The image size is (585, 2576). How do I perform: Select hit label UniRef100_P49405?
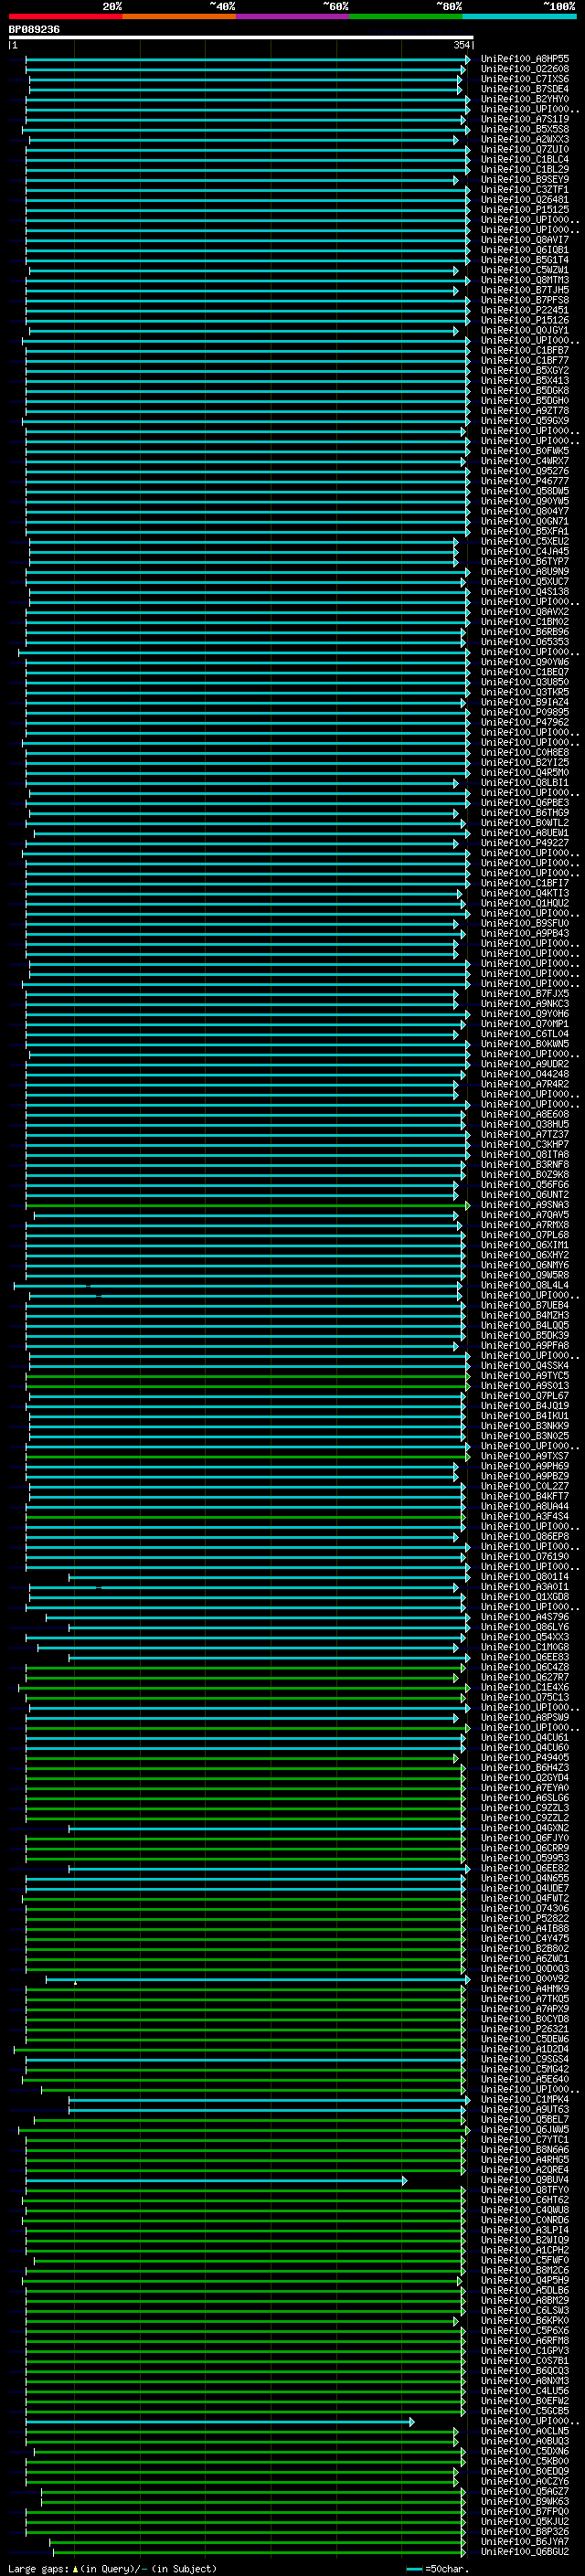(x=525, y=1757)
